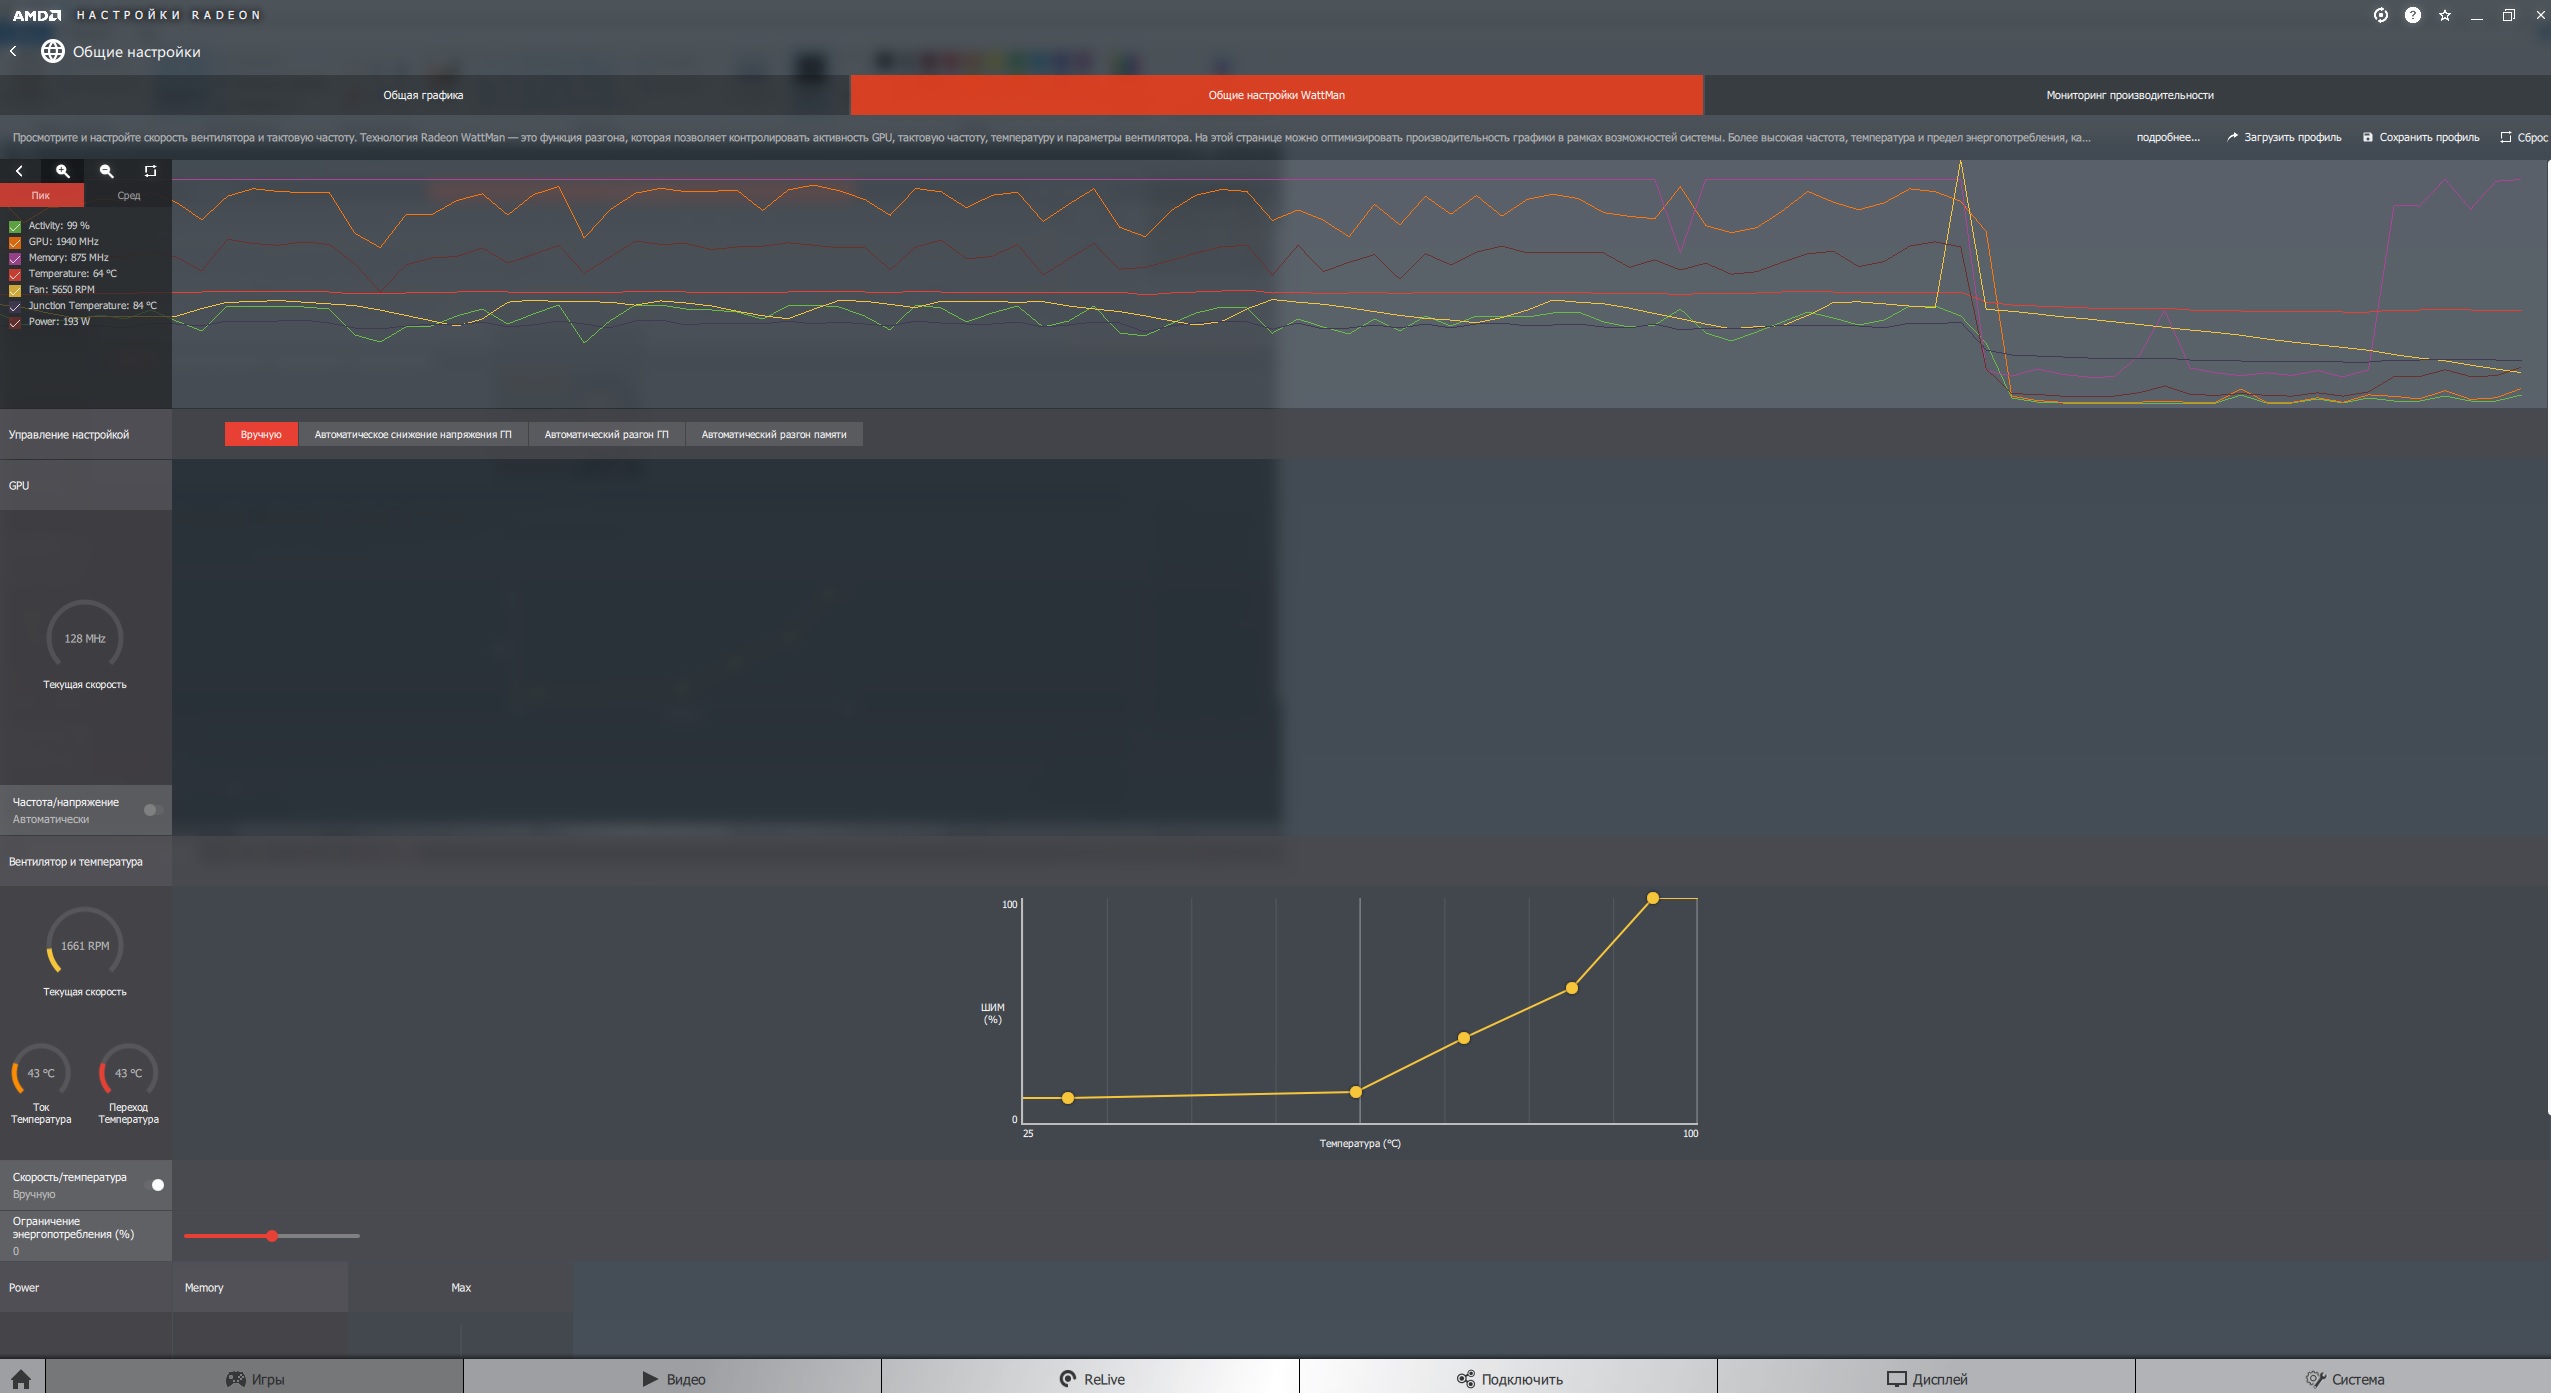Click the topmost fan curve point
Image resolution: width=2551 pixels, height=1393 pixels.
[1652, 898]
